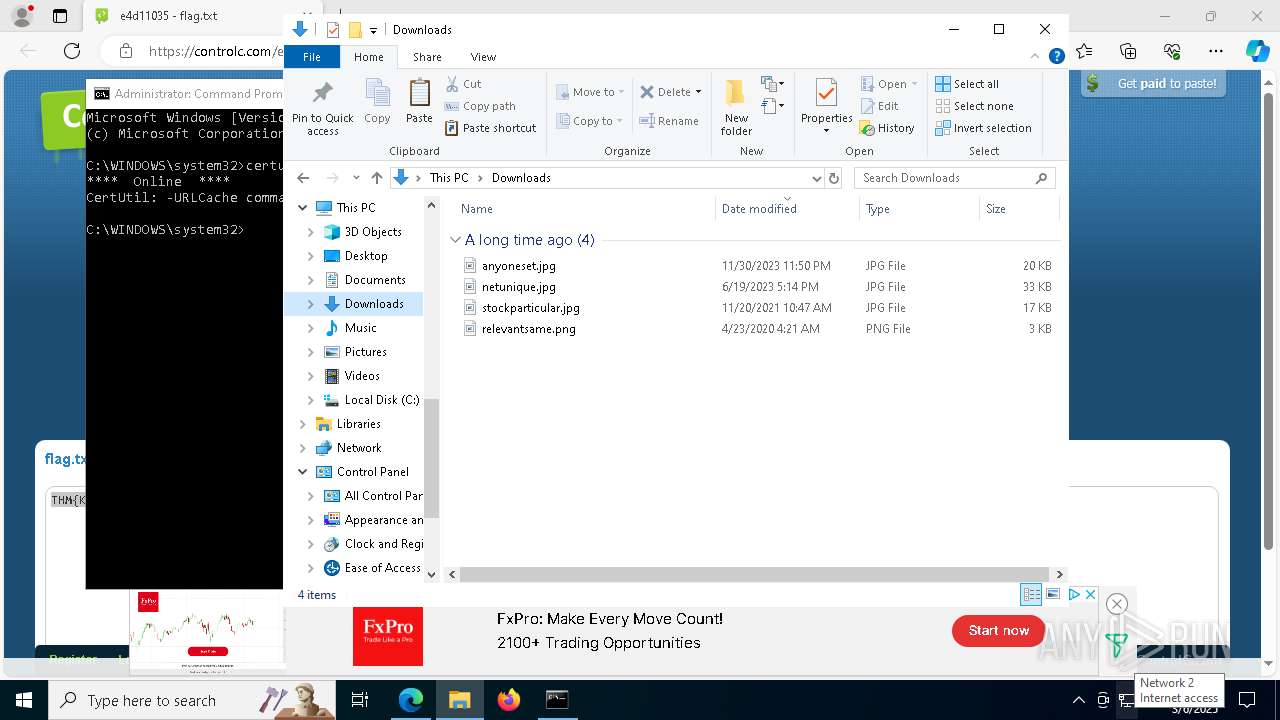Collapse the This PC tree node
The width and height of the screenshot is (1280, 720).
point(303,208)
